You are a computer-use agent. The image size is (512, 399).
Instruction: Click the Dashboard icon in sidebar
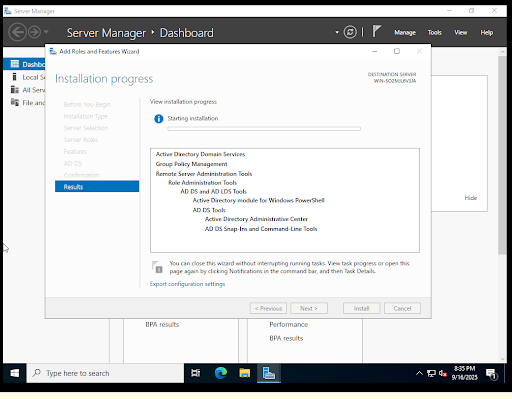[x=15, y=64]
